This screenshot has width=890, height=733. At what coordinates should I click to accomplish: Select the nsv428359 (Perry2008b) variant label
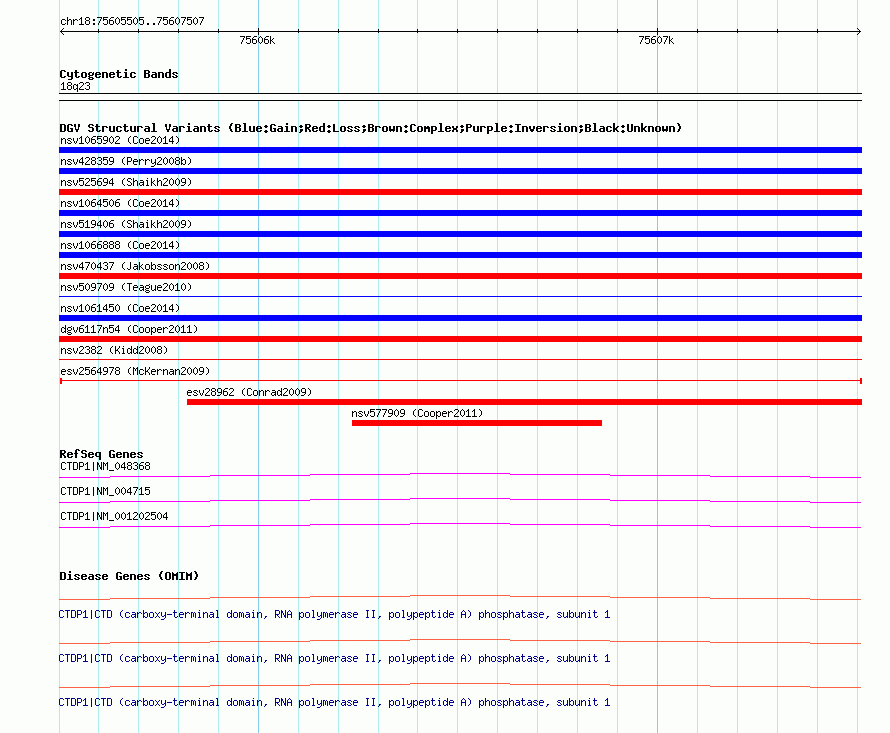[x=126, y=161]
